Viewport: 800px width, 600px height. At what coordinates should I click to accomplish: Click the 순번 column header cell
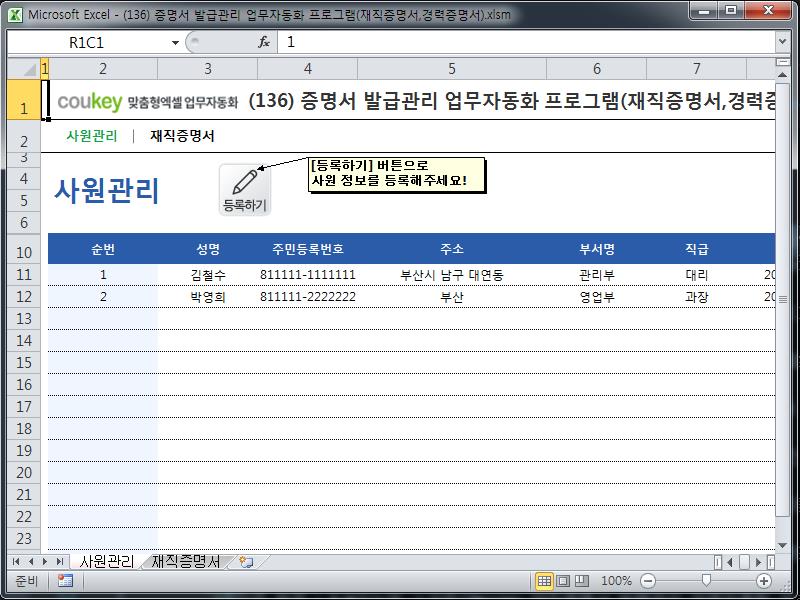click(103, 249)
